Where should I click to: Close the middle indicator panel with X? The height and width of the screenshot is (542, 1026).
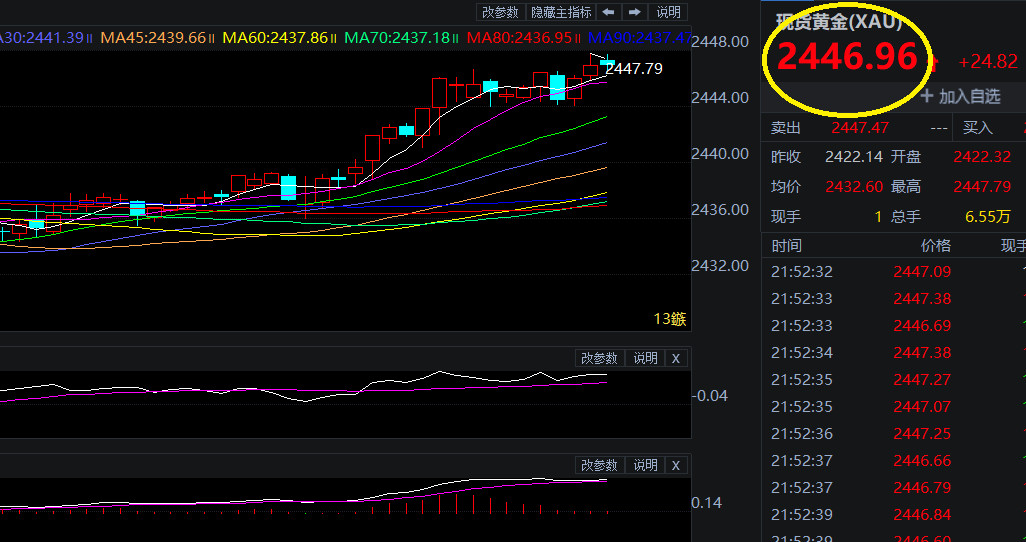coord(675,358)
